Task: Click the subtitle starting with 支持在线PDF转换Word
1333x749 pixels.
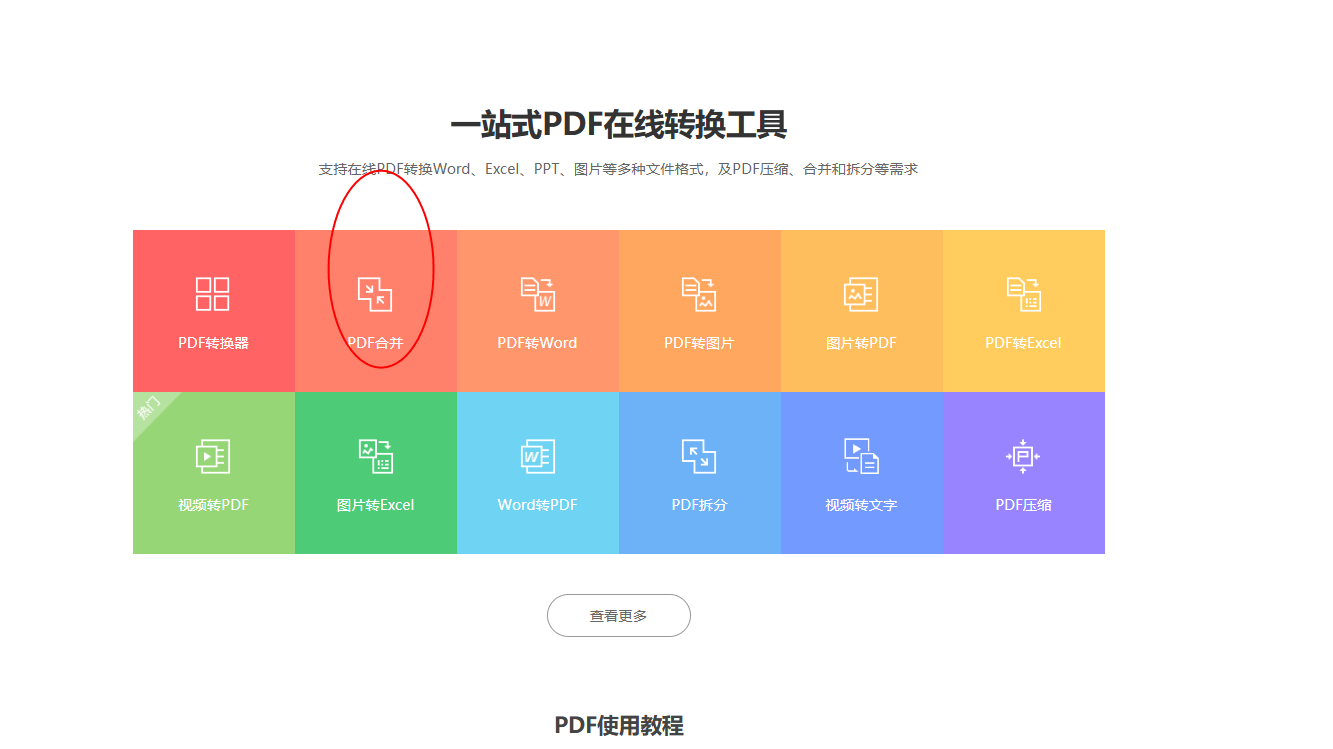Action: point(618,169)
